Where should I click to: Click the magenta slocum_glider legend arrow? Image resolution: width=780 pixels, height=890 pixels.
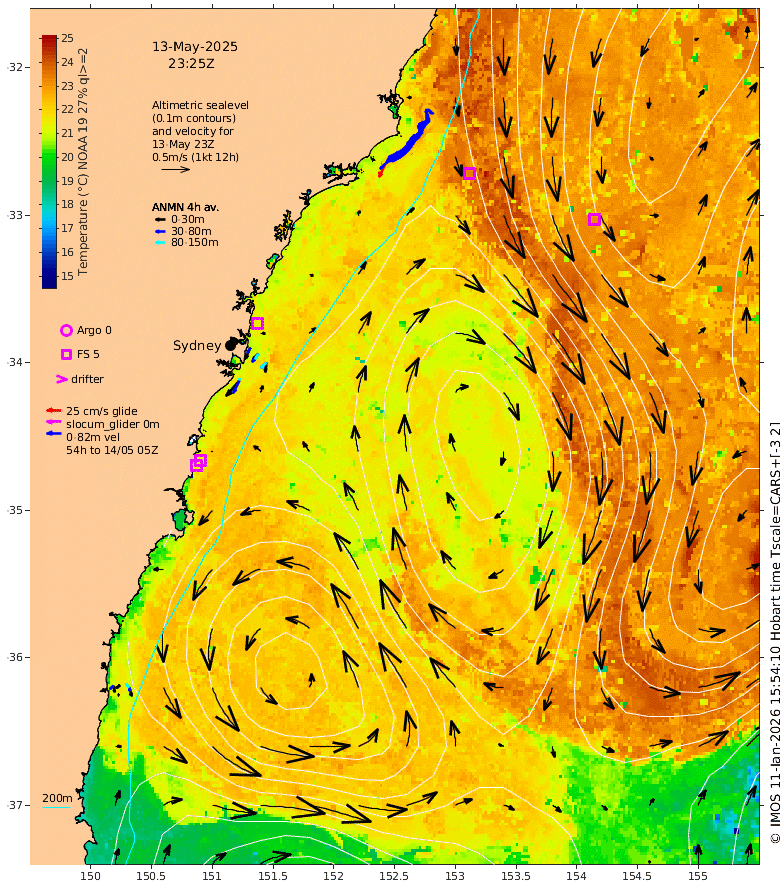pos(53,422)
